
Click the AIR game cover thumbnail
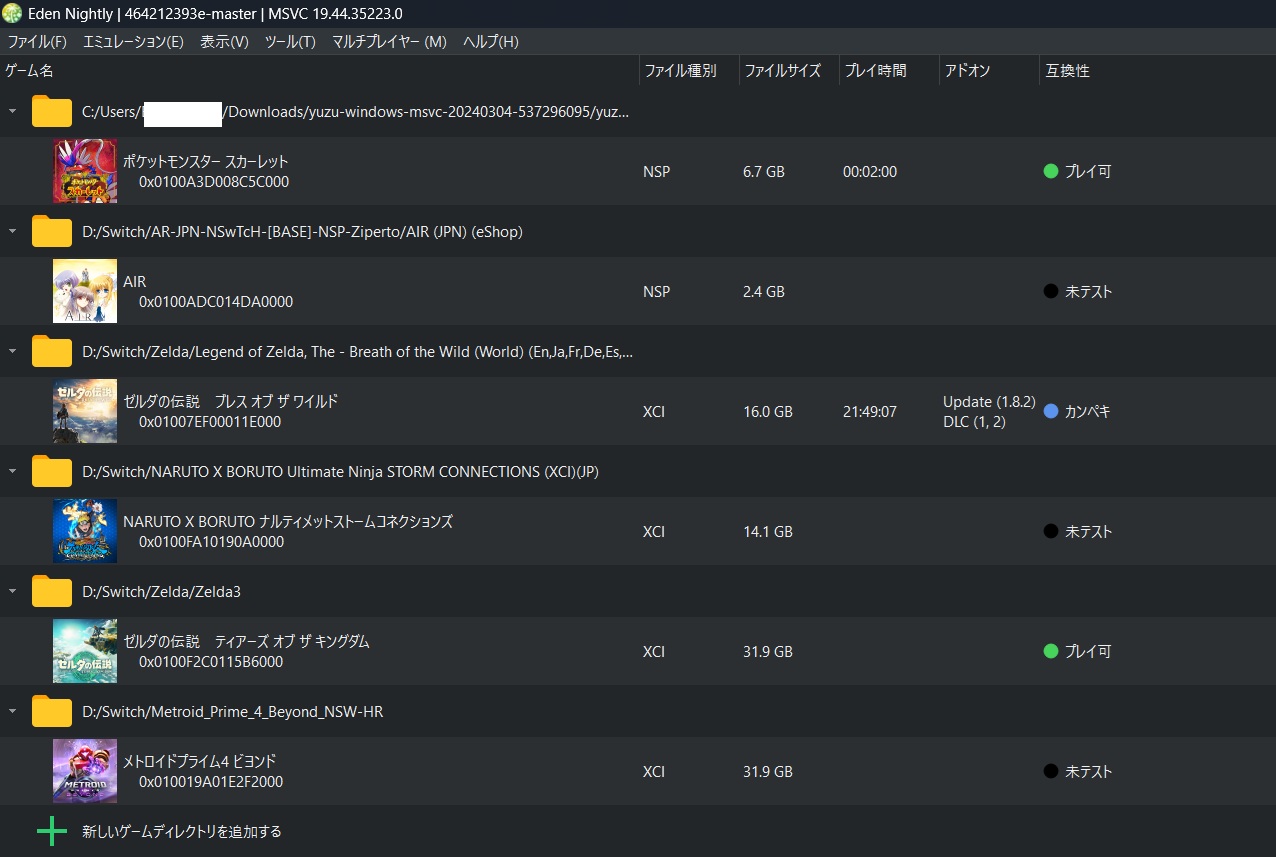tap(85, 291)
